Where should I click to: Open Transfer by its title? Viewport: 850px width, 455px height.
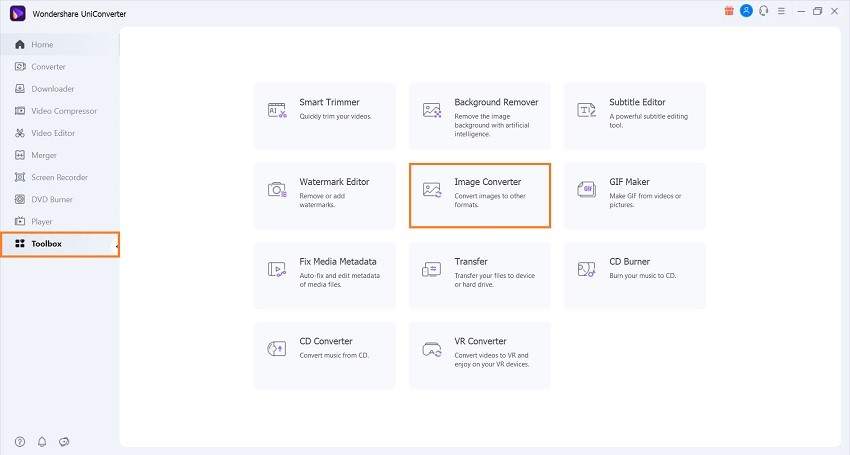[471, 261]
